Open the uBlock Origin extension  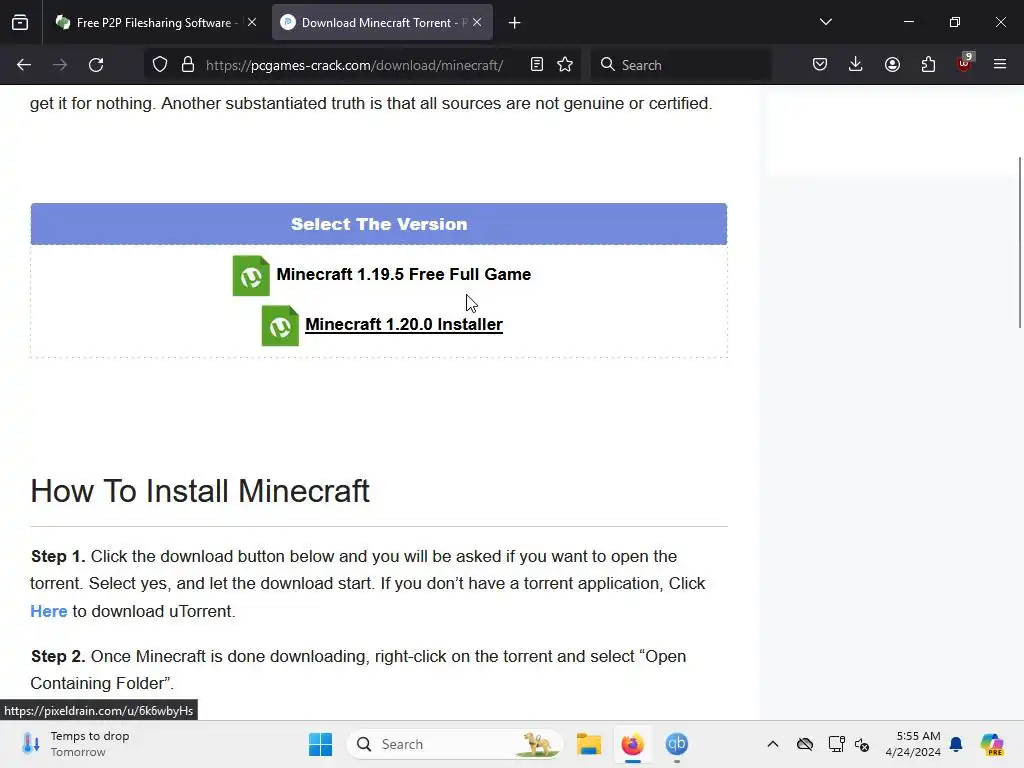965,63
